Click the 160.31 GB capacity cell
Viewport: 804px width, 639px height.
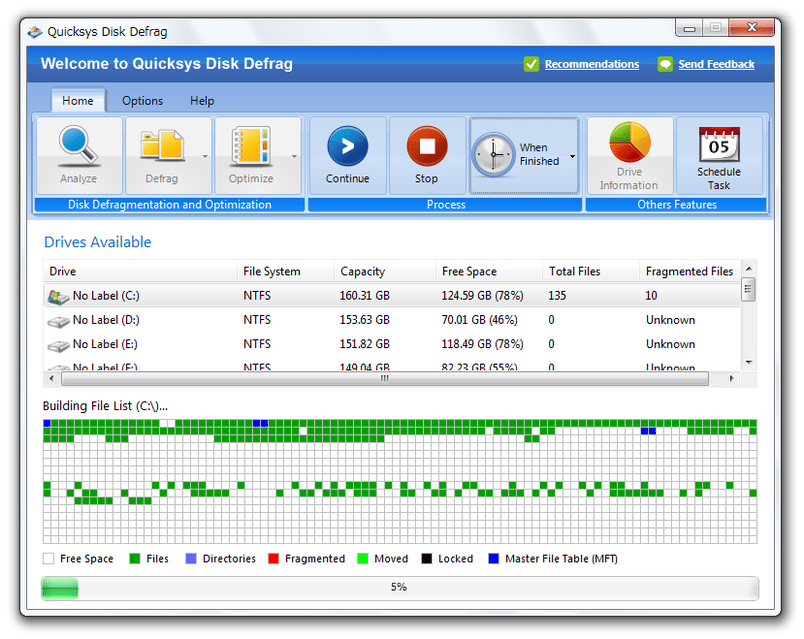(365, 295)
